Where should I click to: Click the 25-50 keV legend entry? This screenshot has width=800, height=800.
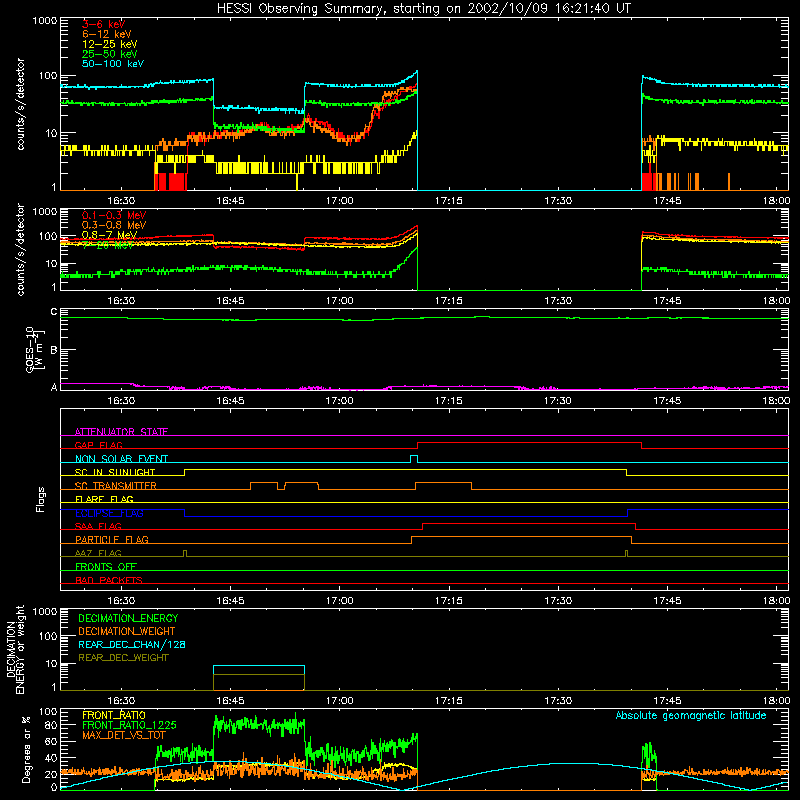pyautogui.click(x=110, y=54)
